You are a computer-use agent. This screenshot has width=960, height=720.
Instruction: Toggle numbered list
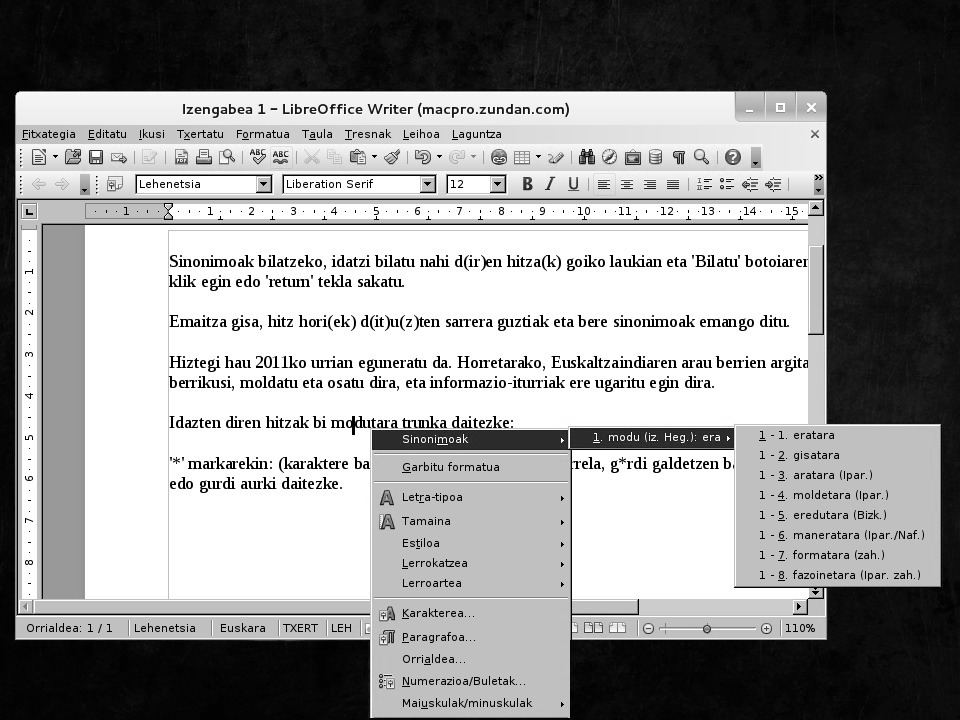pos(704,184)
